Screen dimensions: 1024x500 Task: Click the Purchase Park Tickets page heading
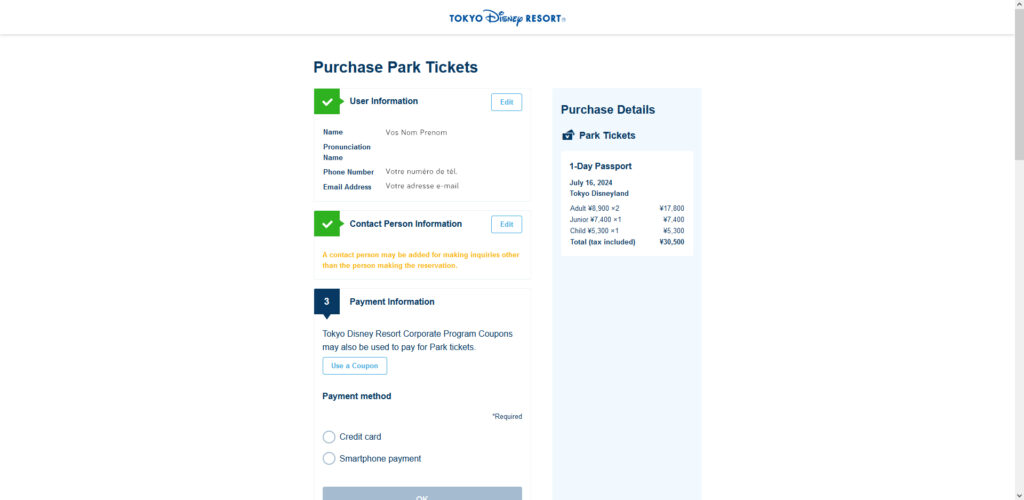click(x=396, y=67)
